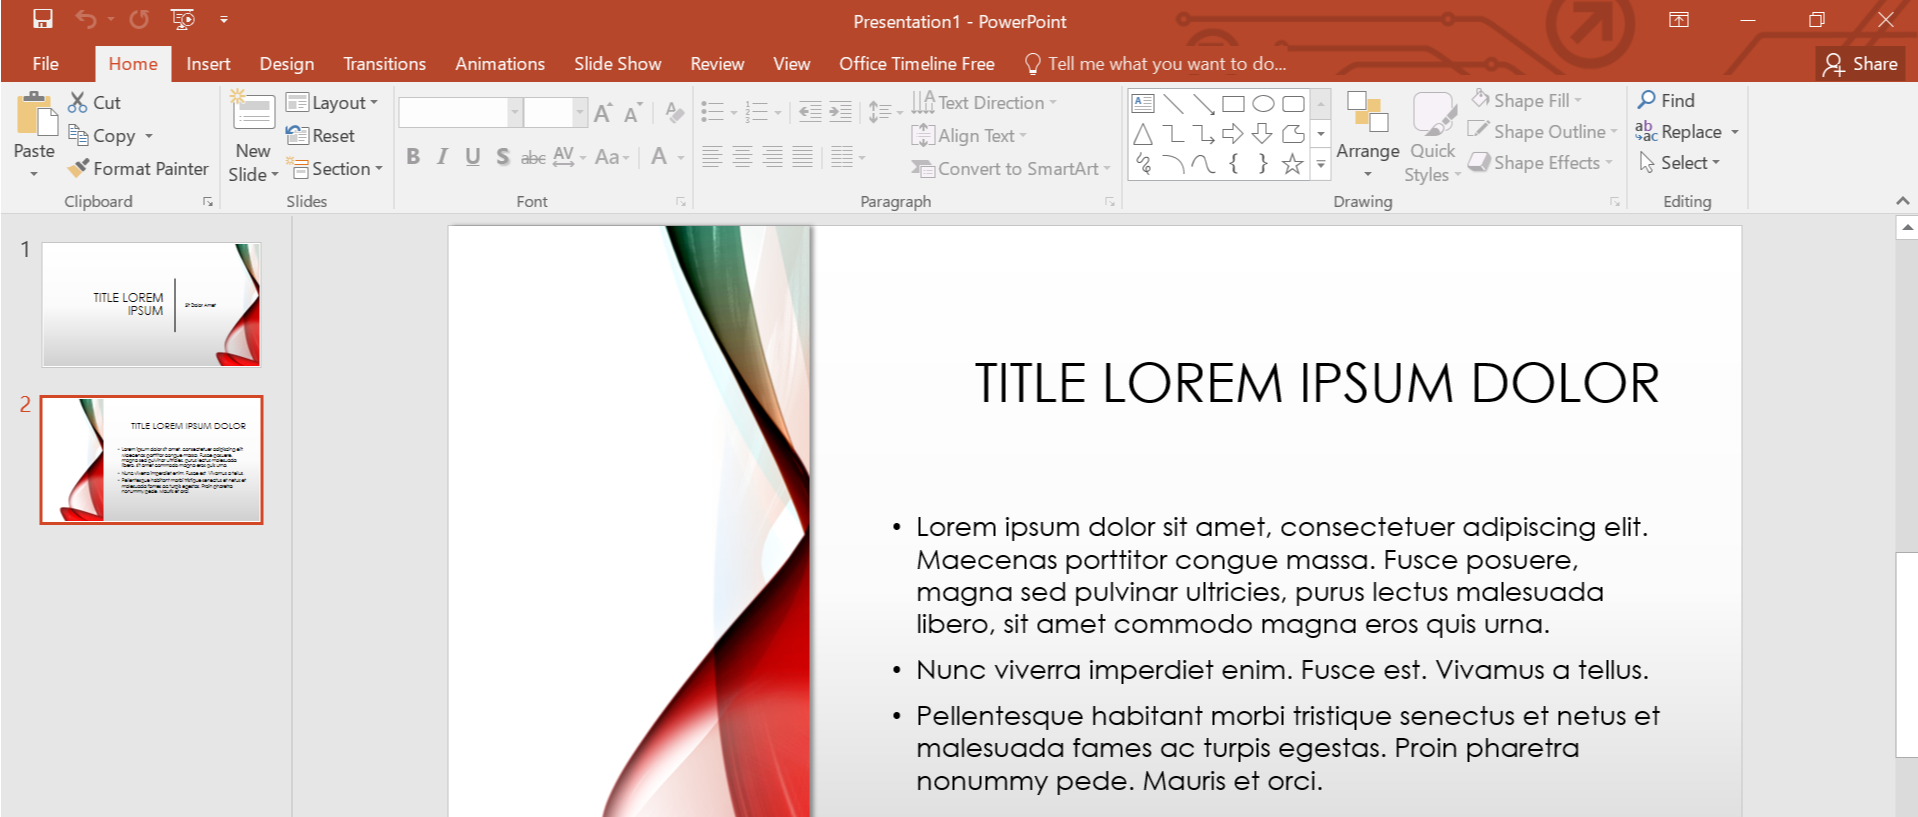Click the Save icon in quick access toolbar
The height and width of the screenshot is (817, 1918).
42,19
